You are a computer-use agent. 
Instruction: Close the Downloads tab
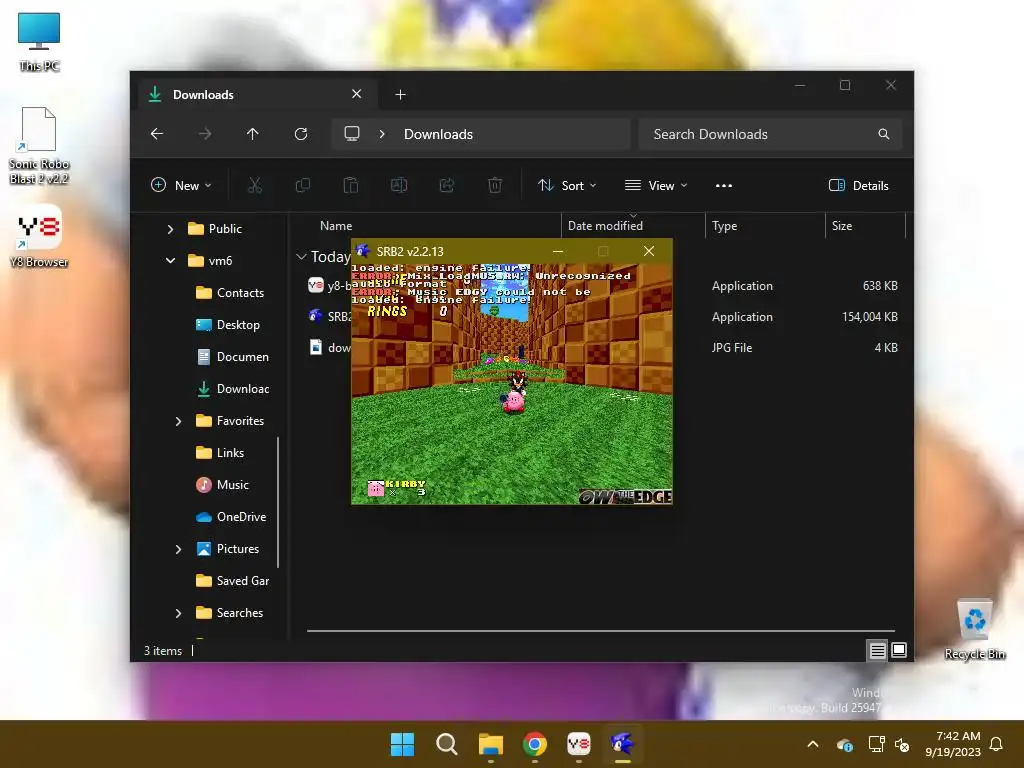click(357, 94)
